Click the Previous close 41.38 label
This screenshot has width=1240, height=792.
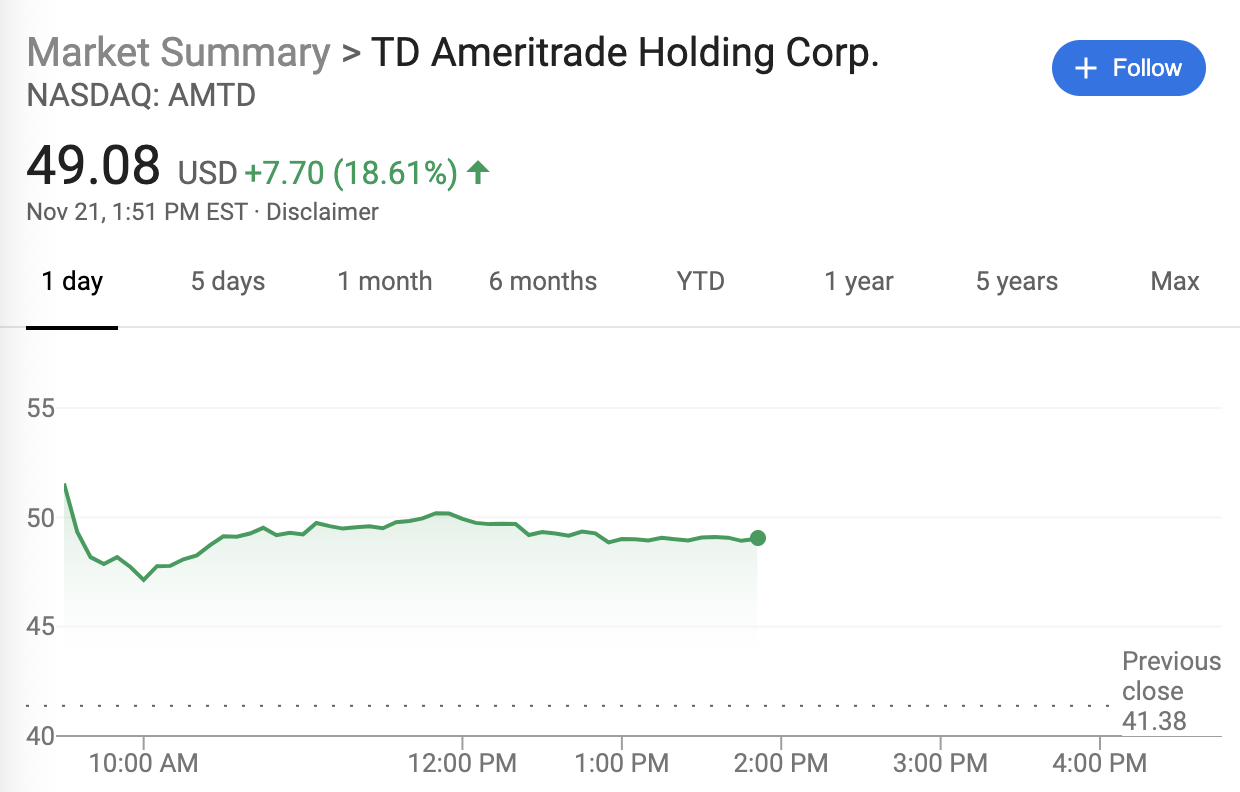pos(1171,691)
